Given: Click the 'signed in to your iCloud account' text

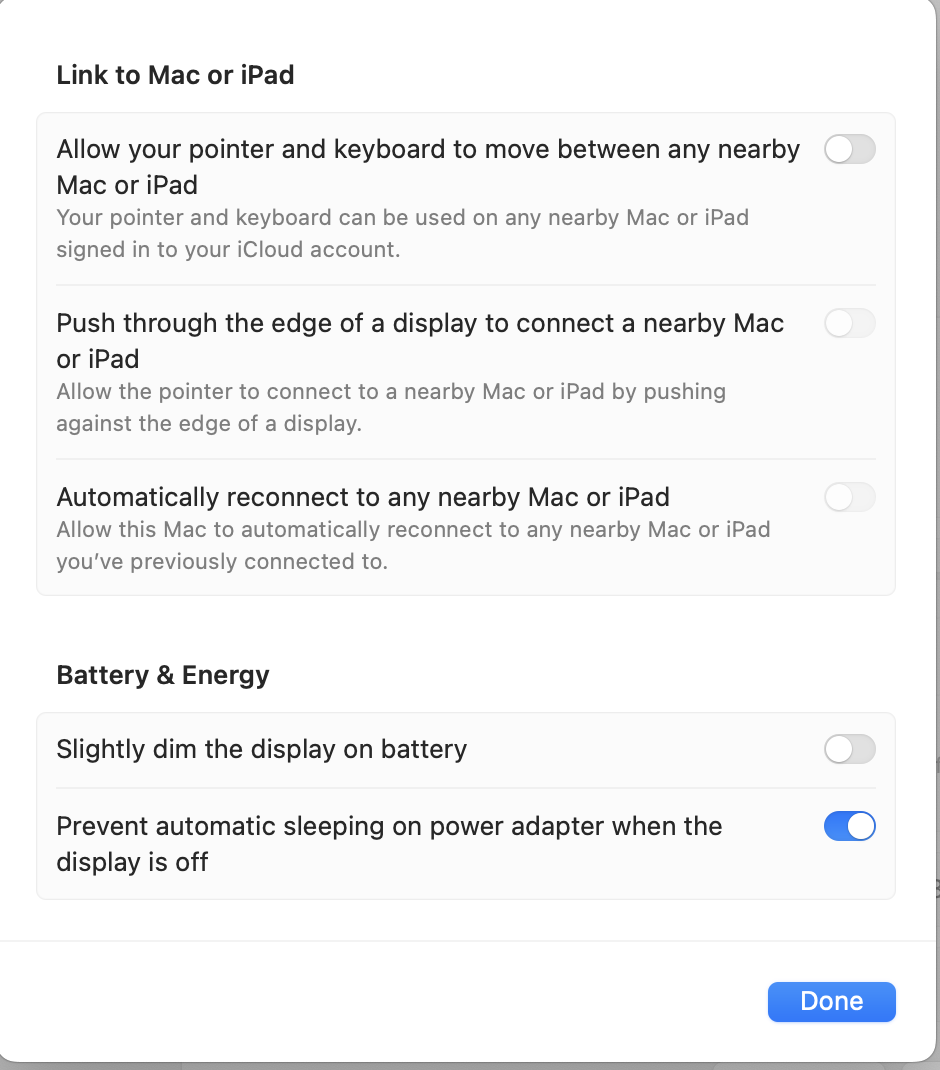Looking at the screenshot, I should pos(228,250).
